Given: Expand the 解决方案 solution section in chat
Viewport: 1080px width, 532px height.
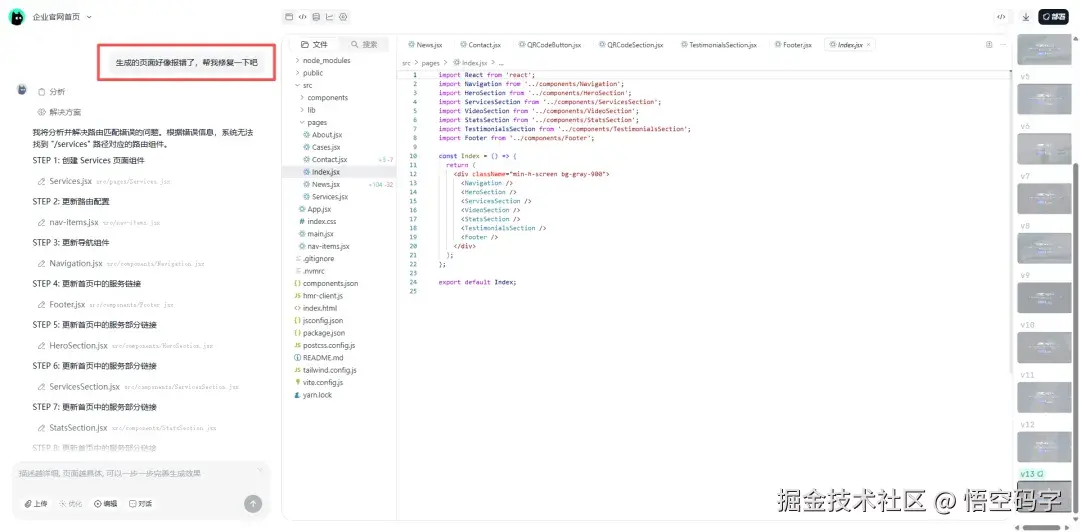Looking at the screenshot, I should [x=59, y=112].
